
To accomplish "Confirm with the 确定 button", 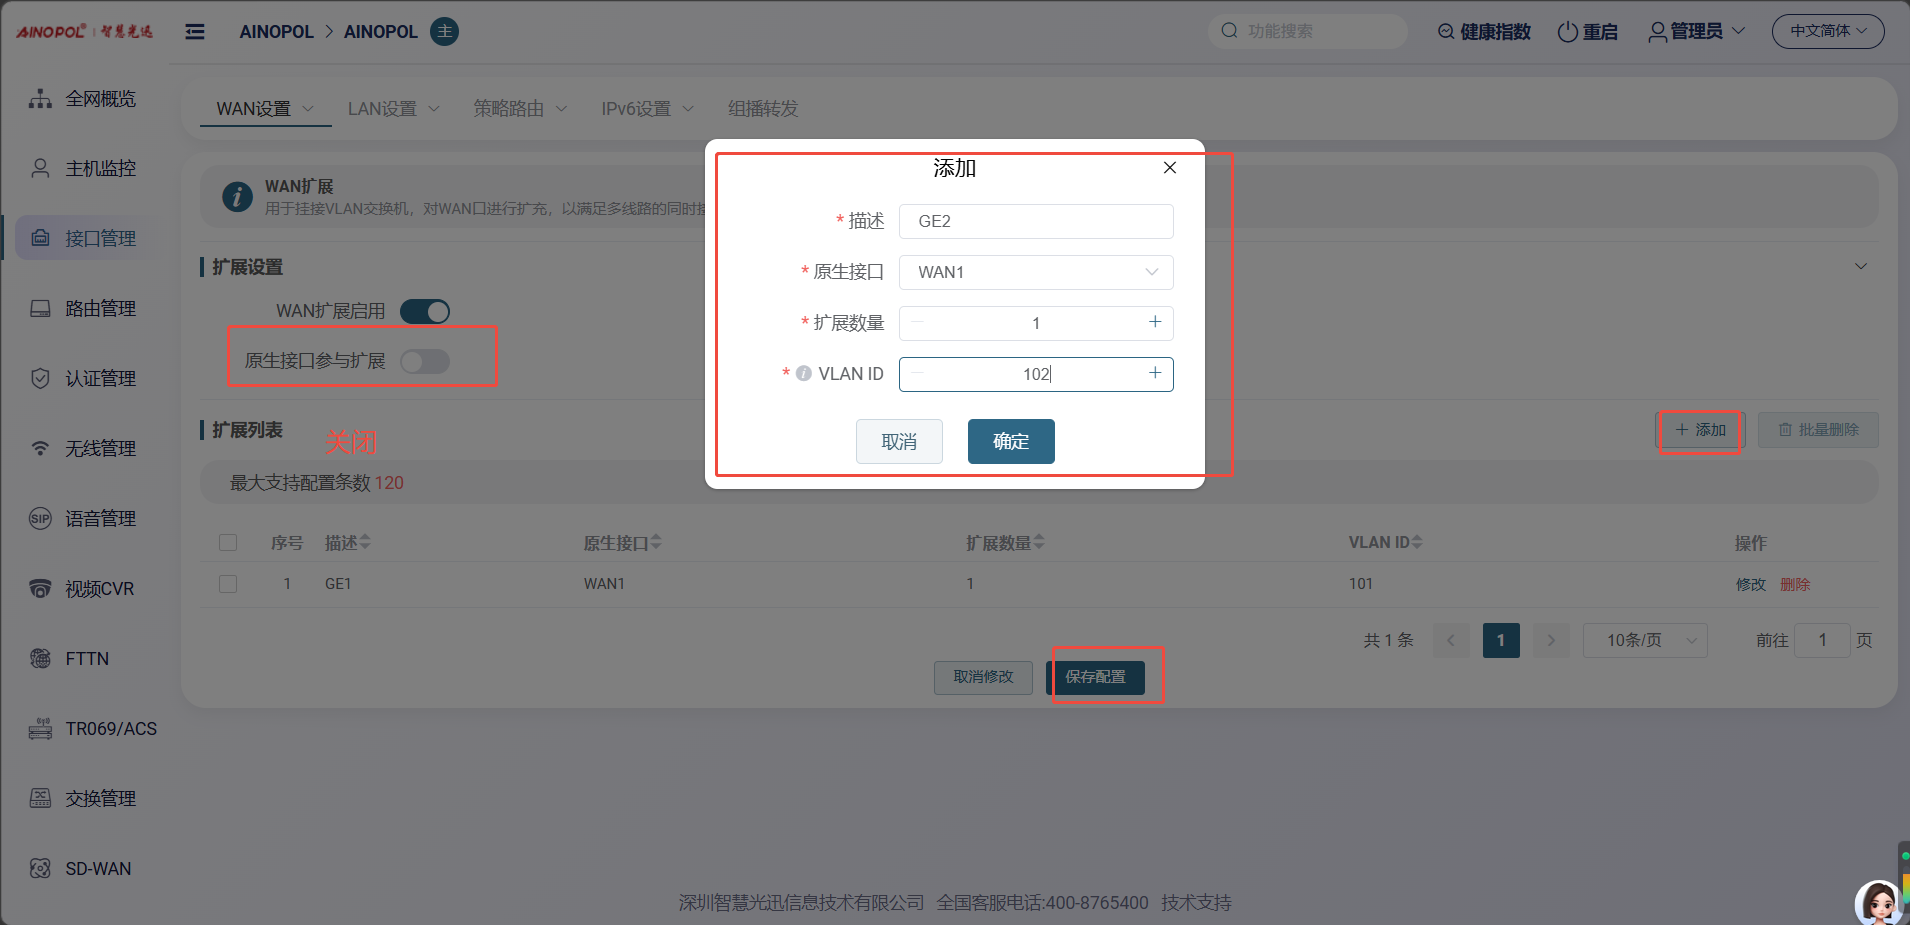I will point(1010,441).
